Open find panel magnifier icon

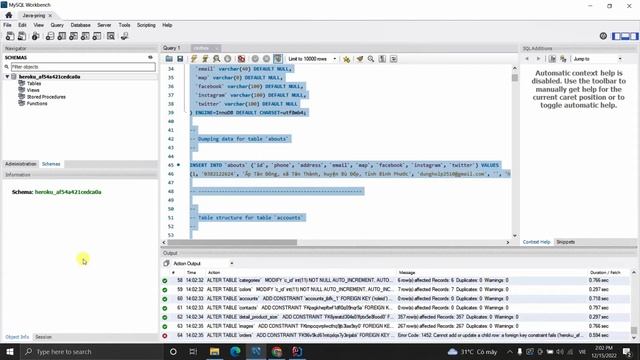[x=371, y=59]
